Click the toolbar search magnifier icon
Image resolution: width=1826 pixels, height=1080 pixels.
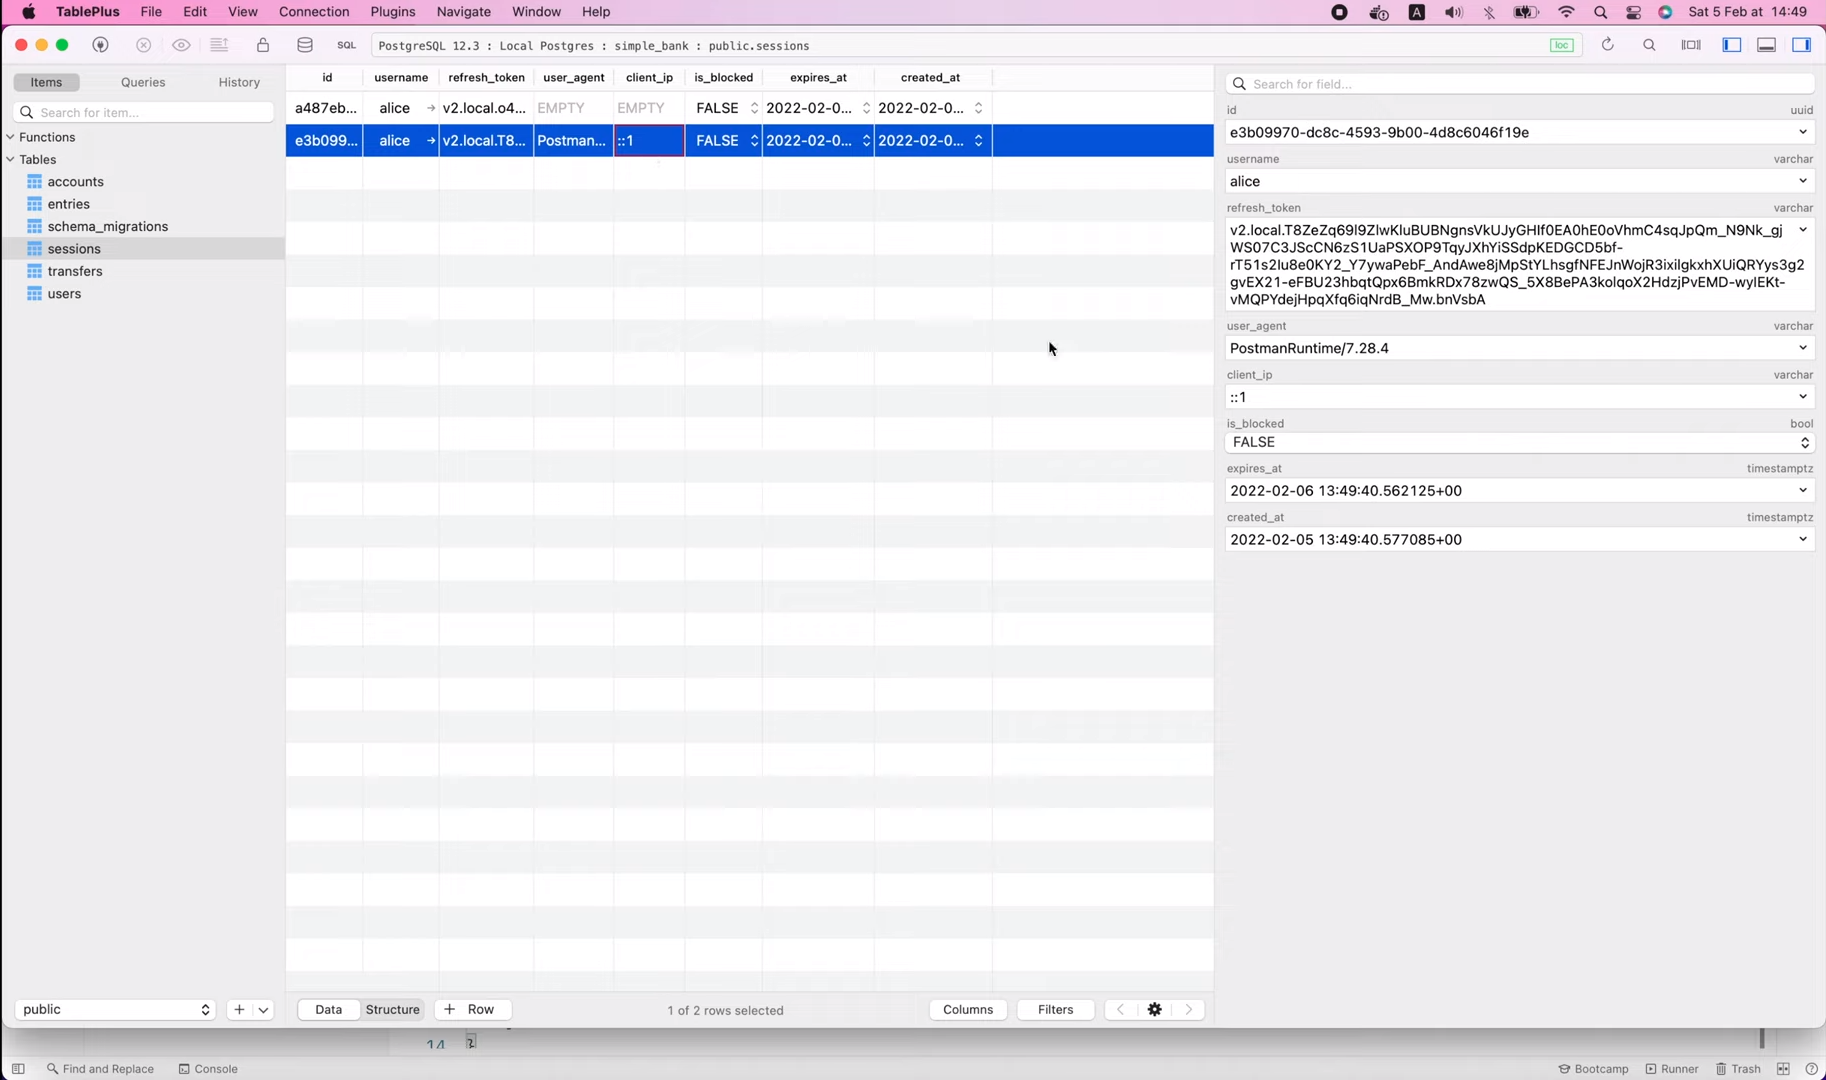[x=1650, y=45]
